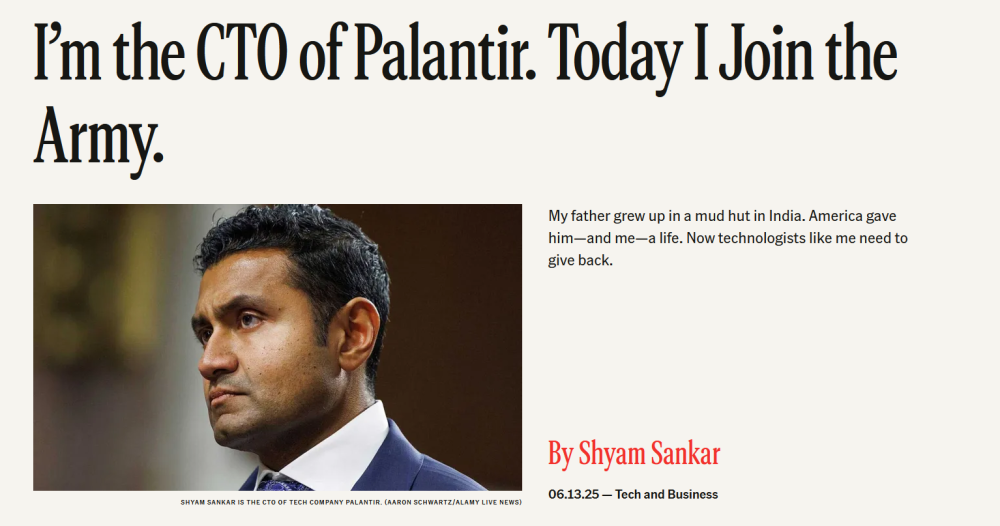Click the 06.13.25 publication date

(573, 494)
